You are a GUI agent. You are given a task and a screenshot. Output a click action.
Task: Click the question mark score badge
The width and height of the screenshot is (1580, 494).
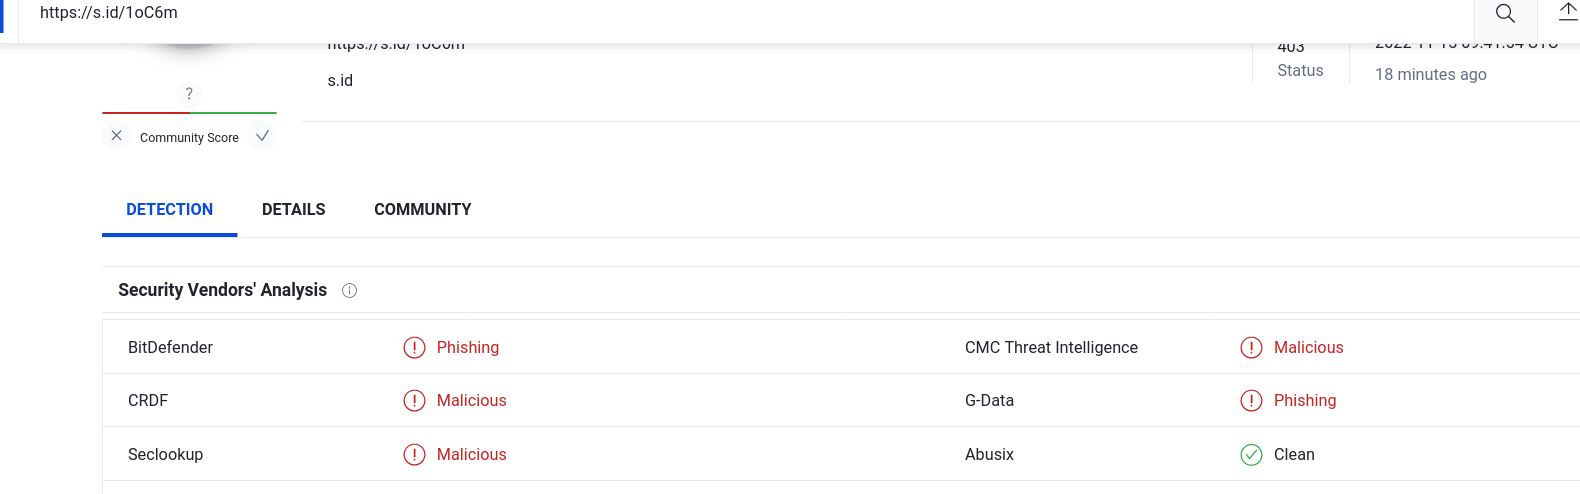(189, 94)
